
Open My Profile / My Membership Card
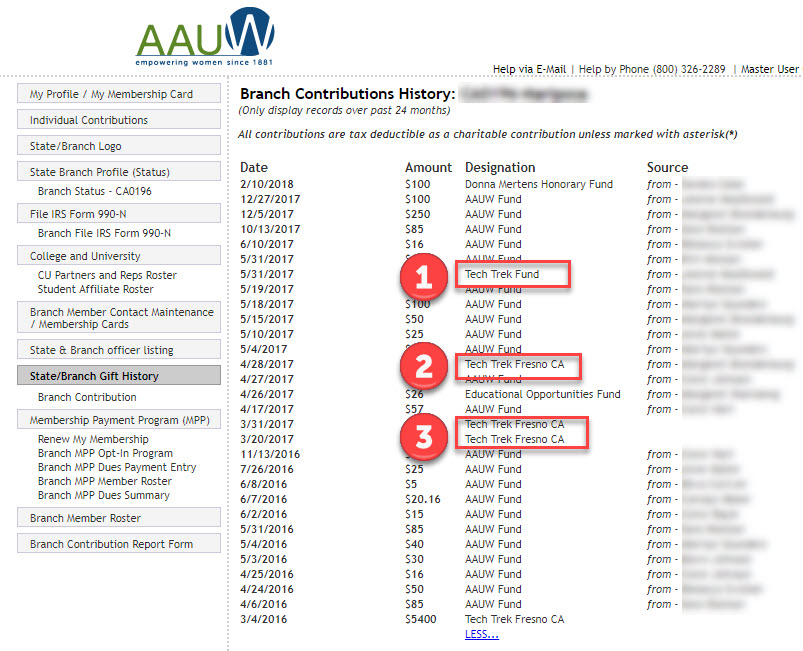tap(119, 94)
